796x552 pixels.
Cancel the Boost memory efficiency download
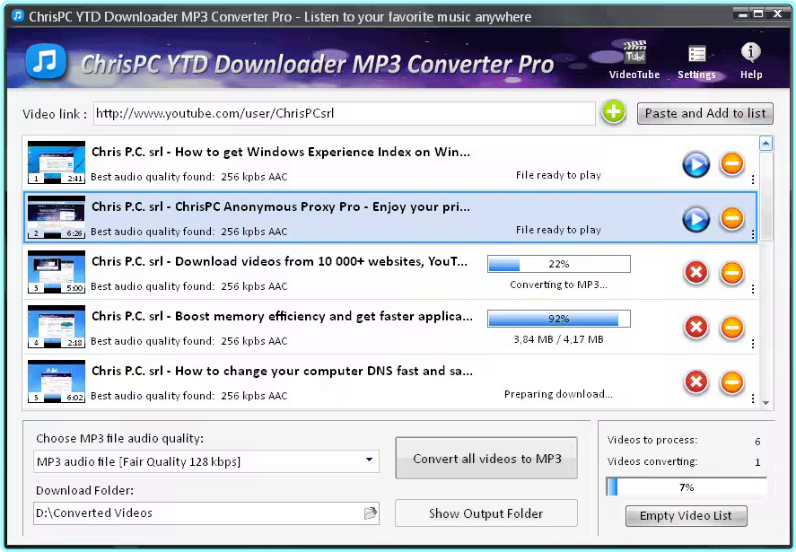pyautogui.click(x=696, y=328)
